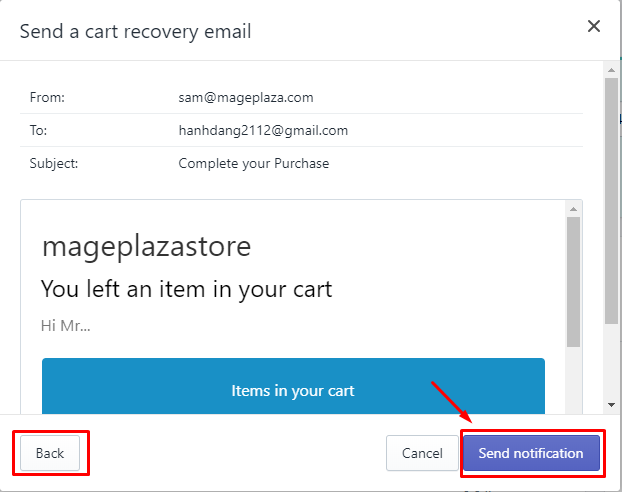This screenshot has height=492, width=622.
Task: Click the To: label
Action: [38, 130]
